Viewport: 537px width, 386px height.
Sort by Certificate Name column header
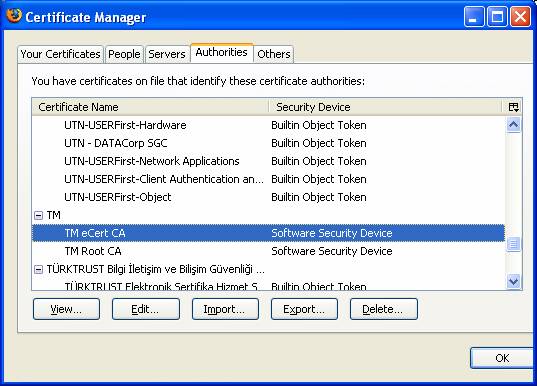(150, 107)
